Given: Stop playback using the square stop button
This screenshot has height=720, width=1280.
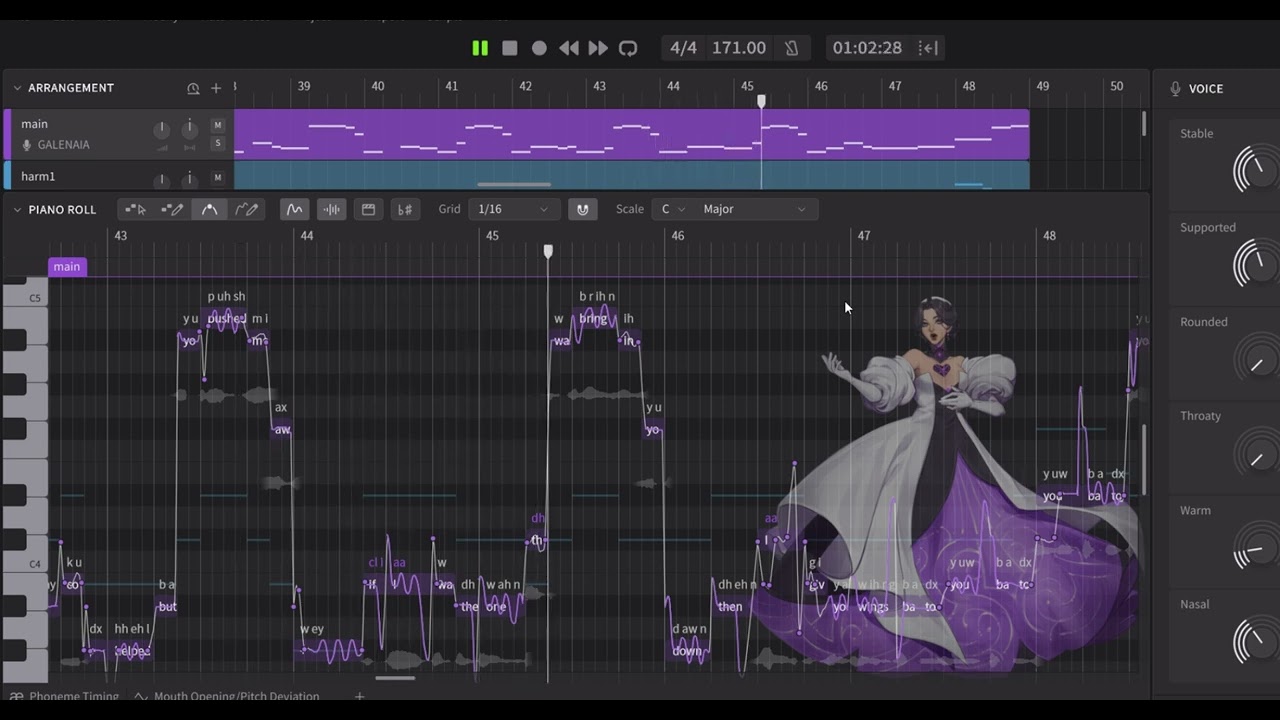Looking at the screenshot, I should (510, 48).
